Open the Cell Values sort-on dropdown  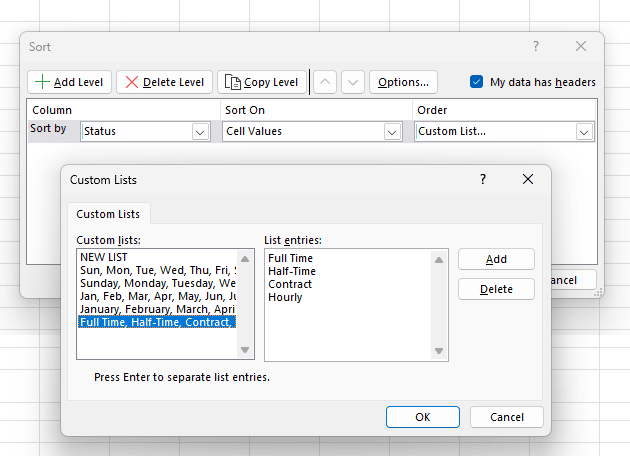[x=392, y=131]
